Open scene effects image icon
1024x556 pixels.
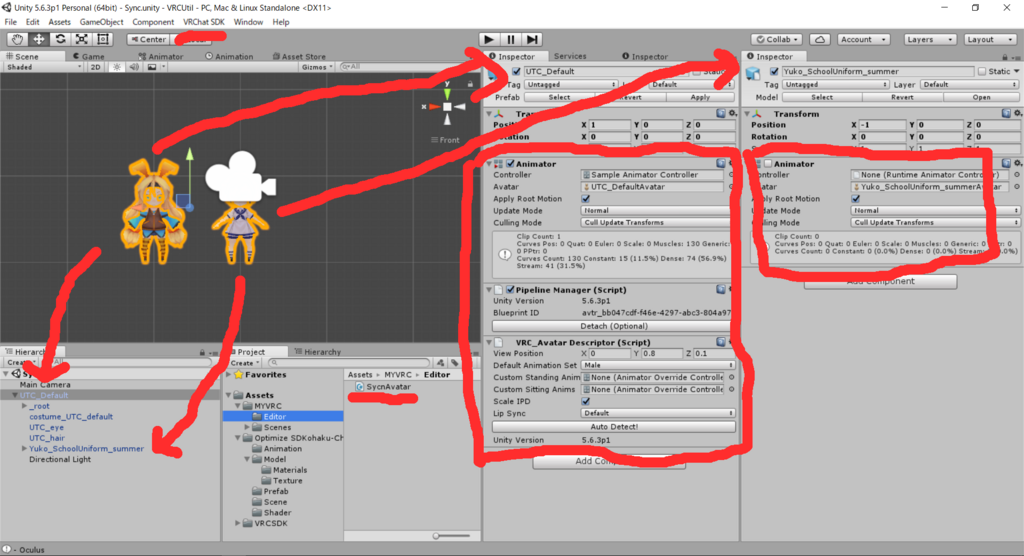coord(152,67)
